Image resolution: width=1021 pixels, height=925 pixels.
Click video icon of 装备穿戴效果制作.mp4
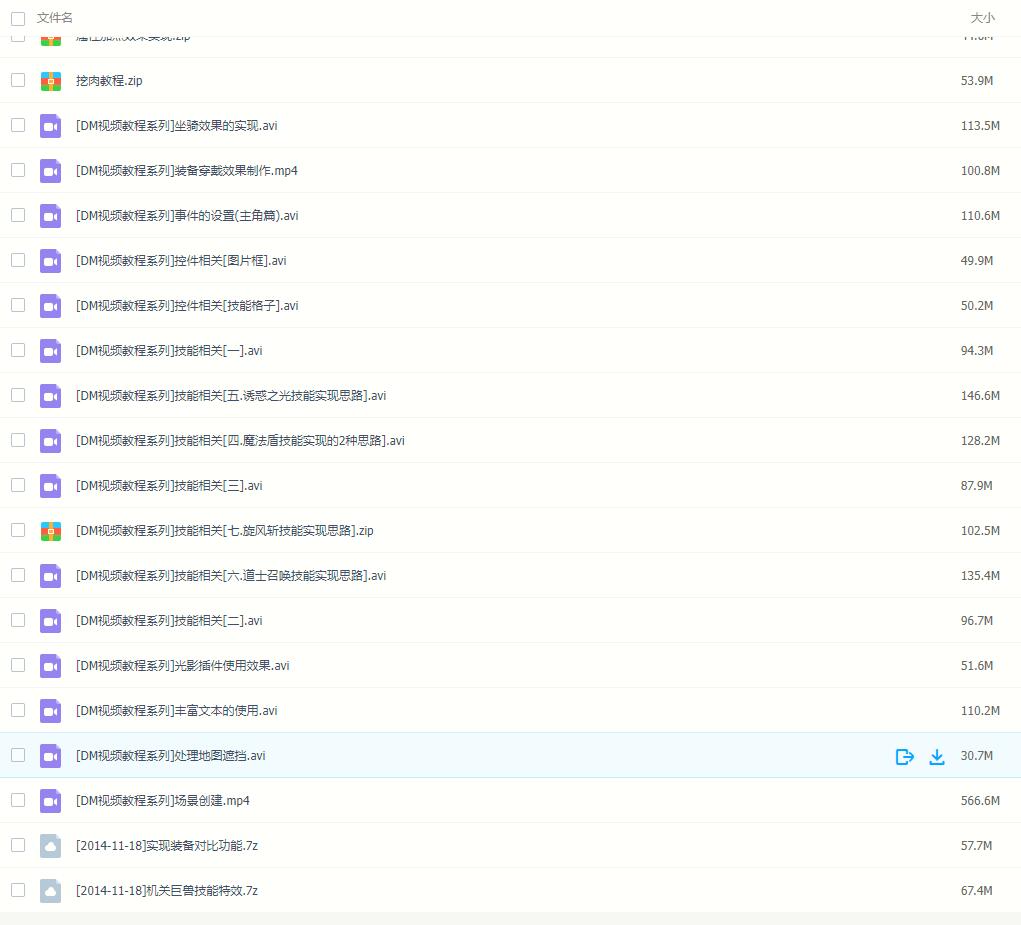click(51, 171)
